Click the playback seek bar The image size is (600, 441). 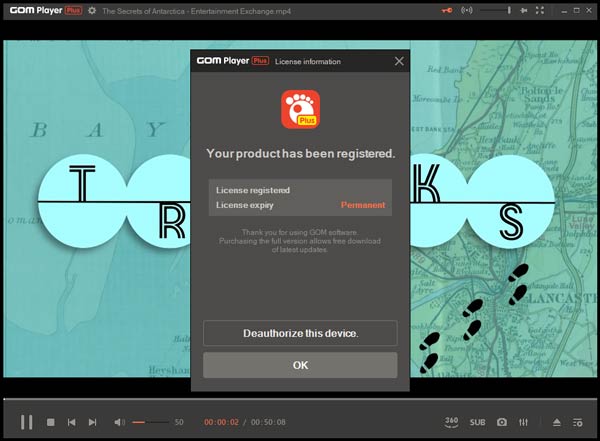click(300, 399)
